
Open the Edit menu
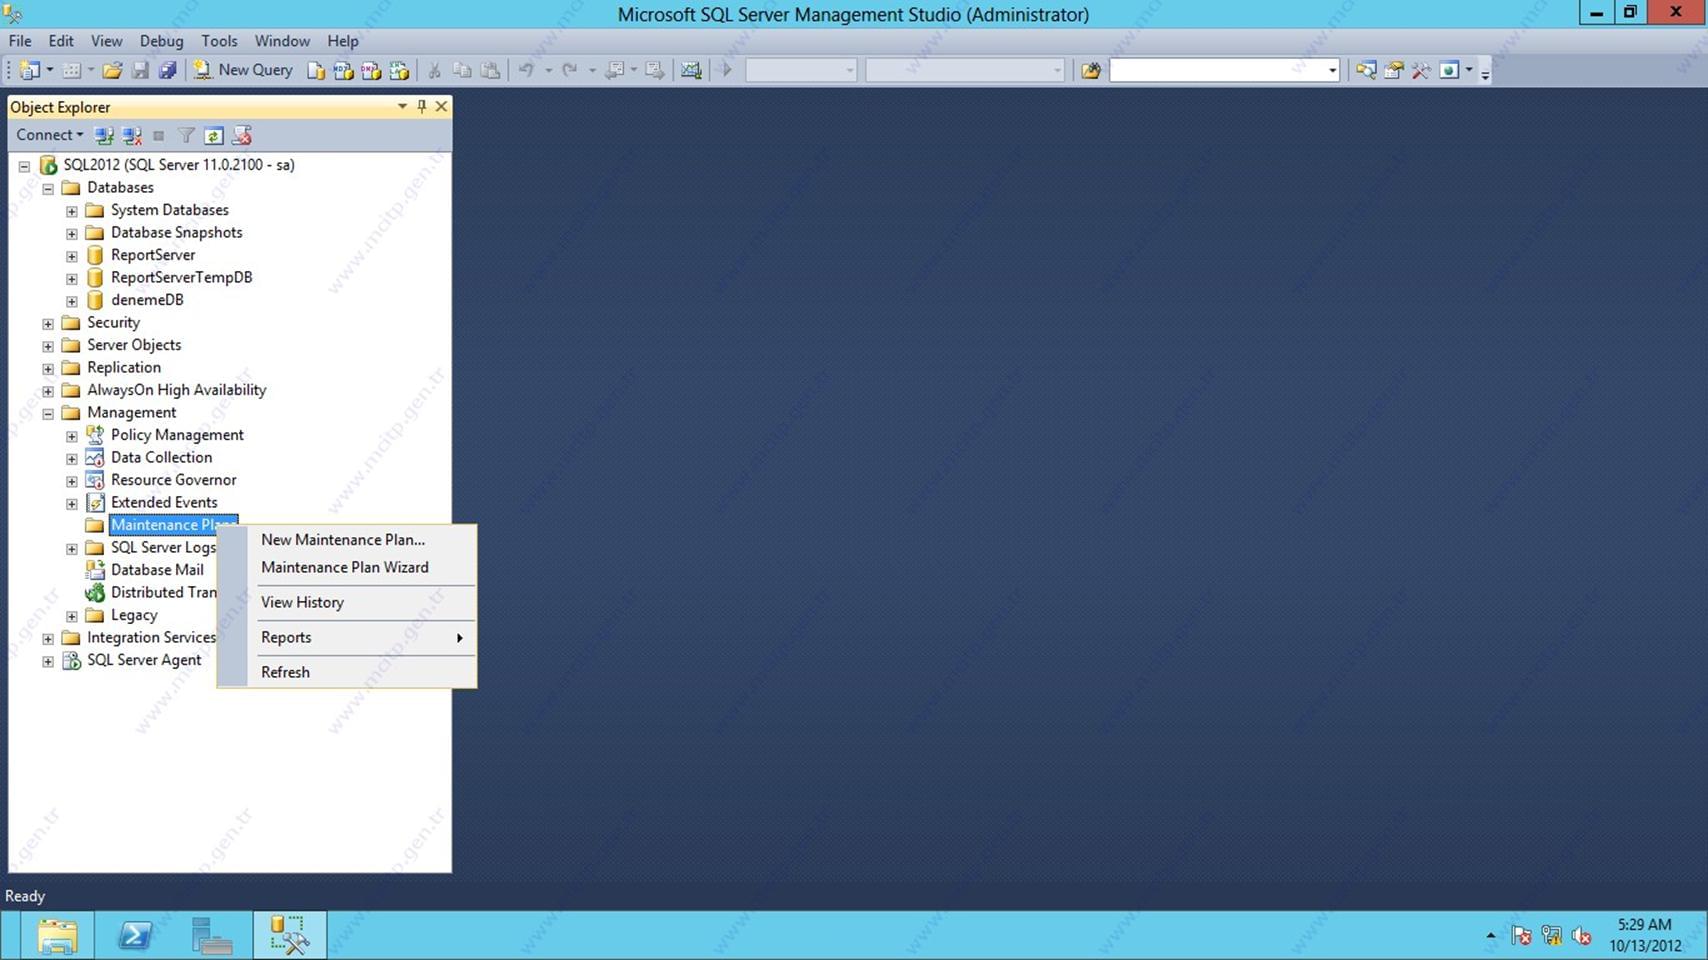pyautogui.click(x=61, y=41)
